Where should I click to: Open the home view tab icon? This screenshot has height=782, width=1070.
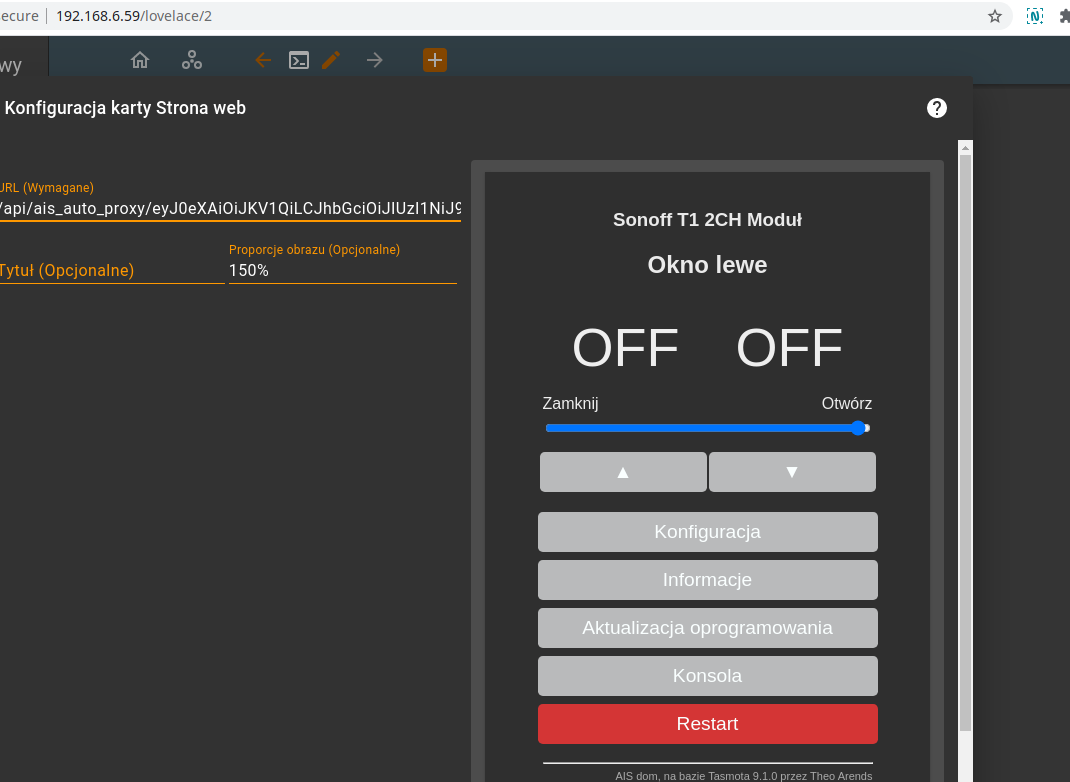tap(140, 60)
